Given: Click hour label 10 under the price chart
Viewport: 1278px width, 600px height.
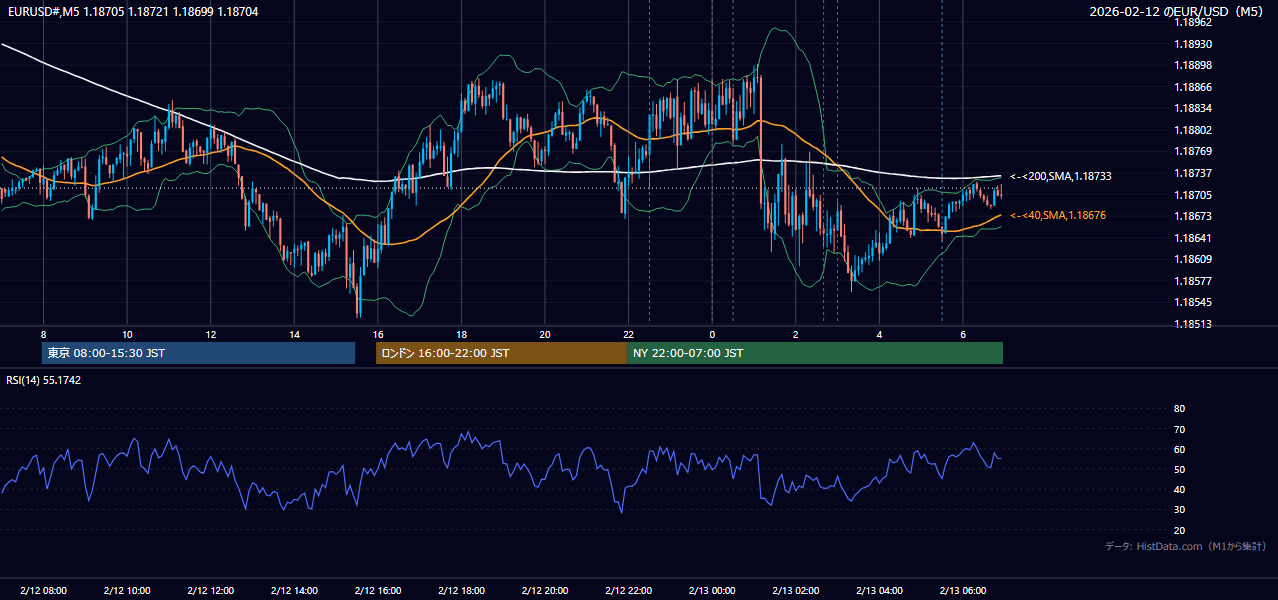Looking at the screenshot, I should 127,333.
